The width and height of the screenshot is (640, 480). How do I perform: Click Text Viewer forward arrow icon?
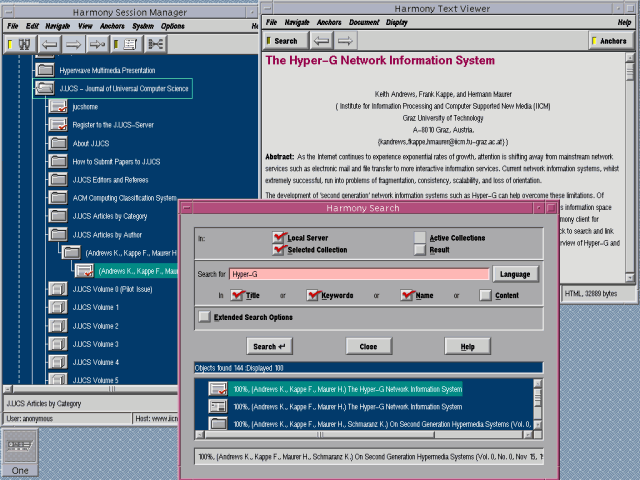tap(345, 41)
